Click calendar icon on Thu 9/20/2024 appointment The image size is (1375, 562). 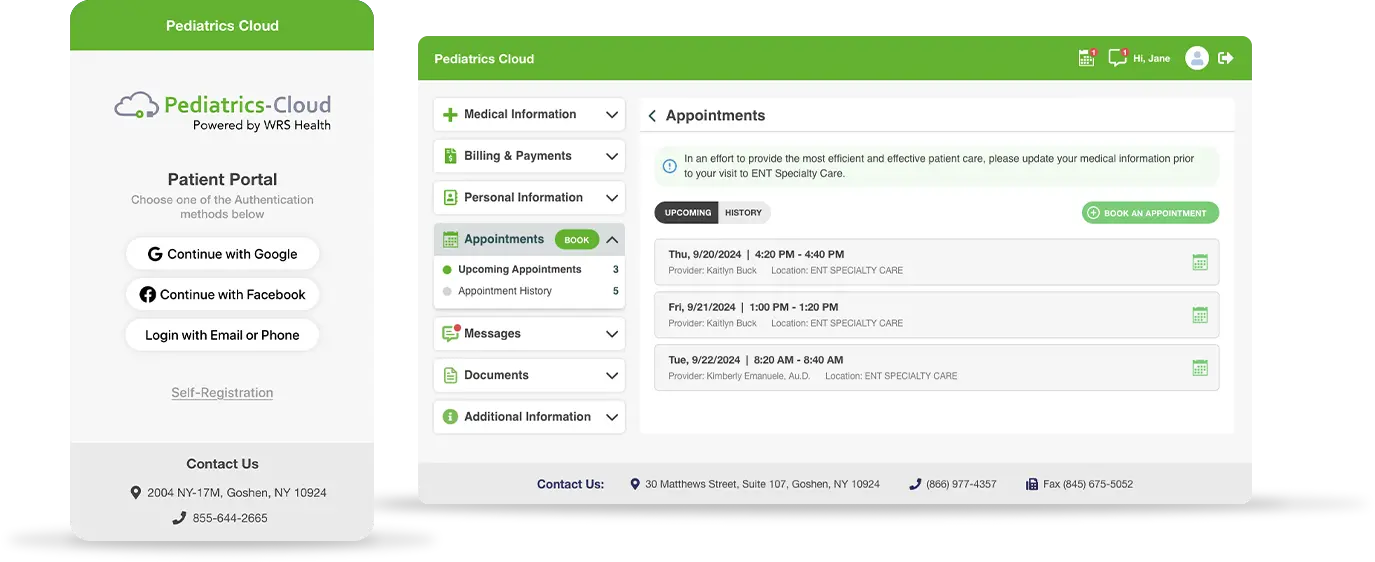tap(1200, 262)
